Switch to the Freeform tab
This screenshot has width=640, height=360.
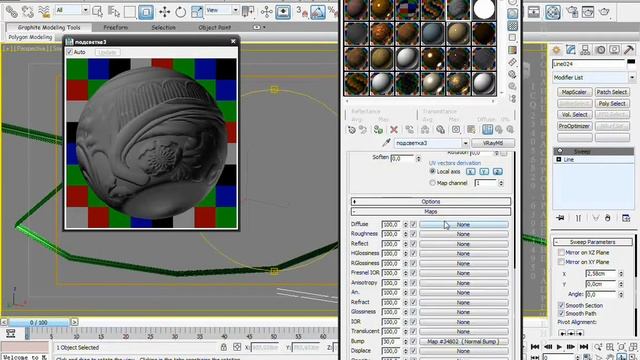click(x=116, y=27)
